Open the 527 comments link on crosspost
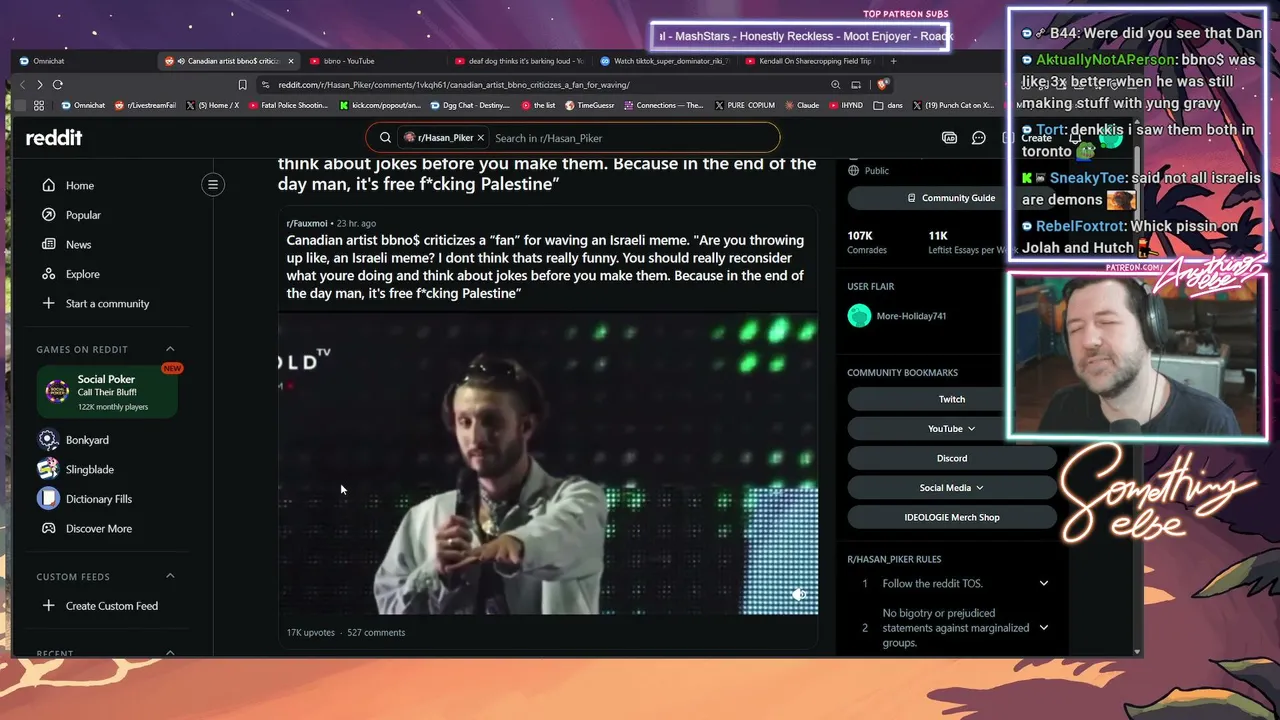 coord(376,632)
